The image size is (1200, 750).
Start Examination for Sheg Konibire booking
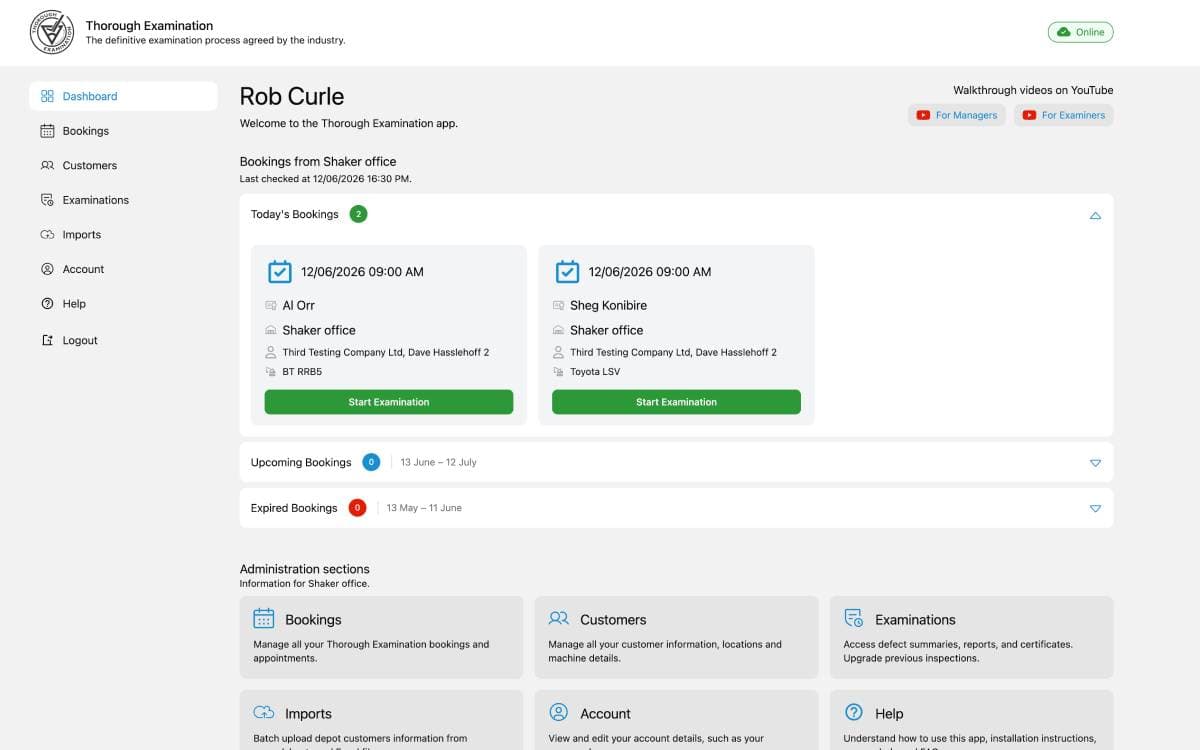676,402
